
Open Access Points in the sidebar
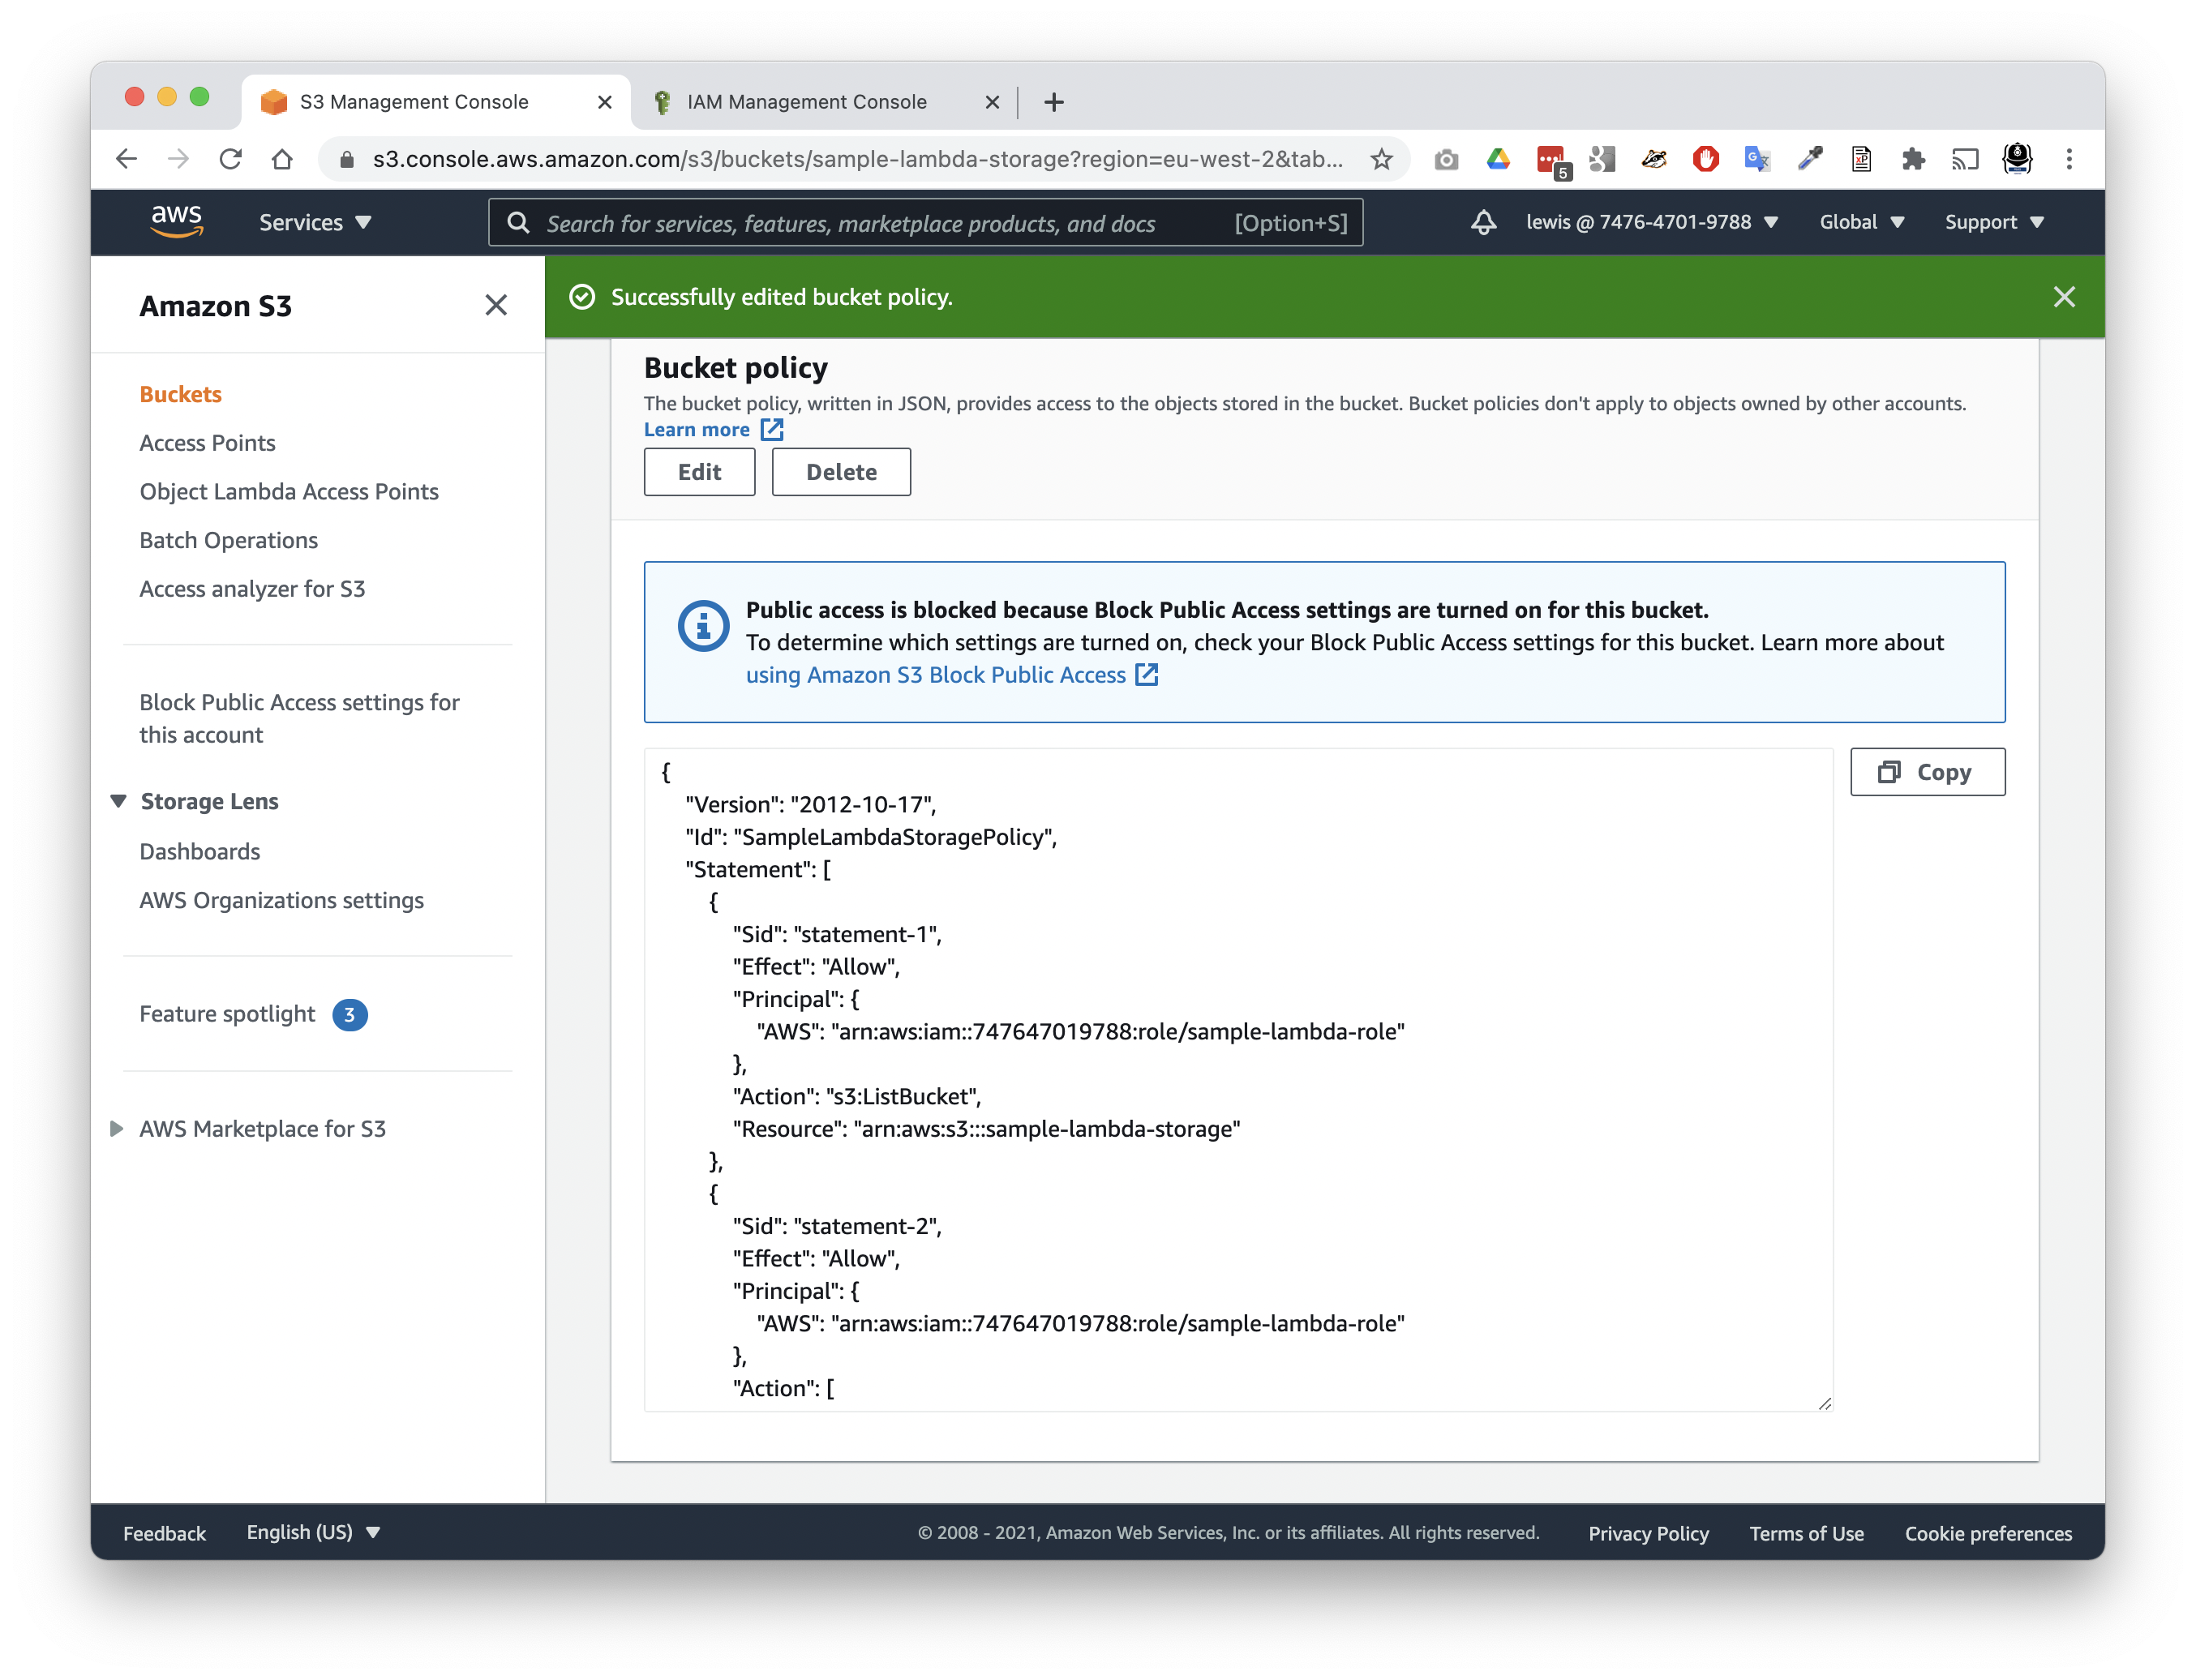click(207, 443)
